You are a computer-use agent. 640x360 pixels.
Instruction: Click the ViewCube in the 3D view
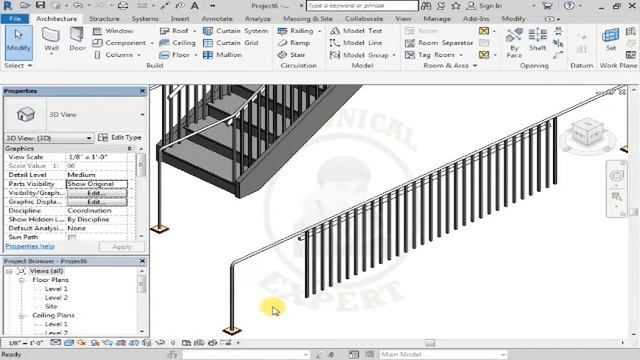click(587, 133)
